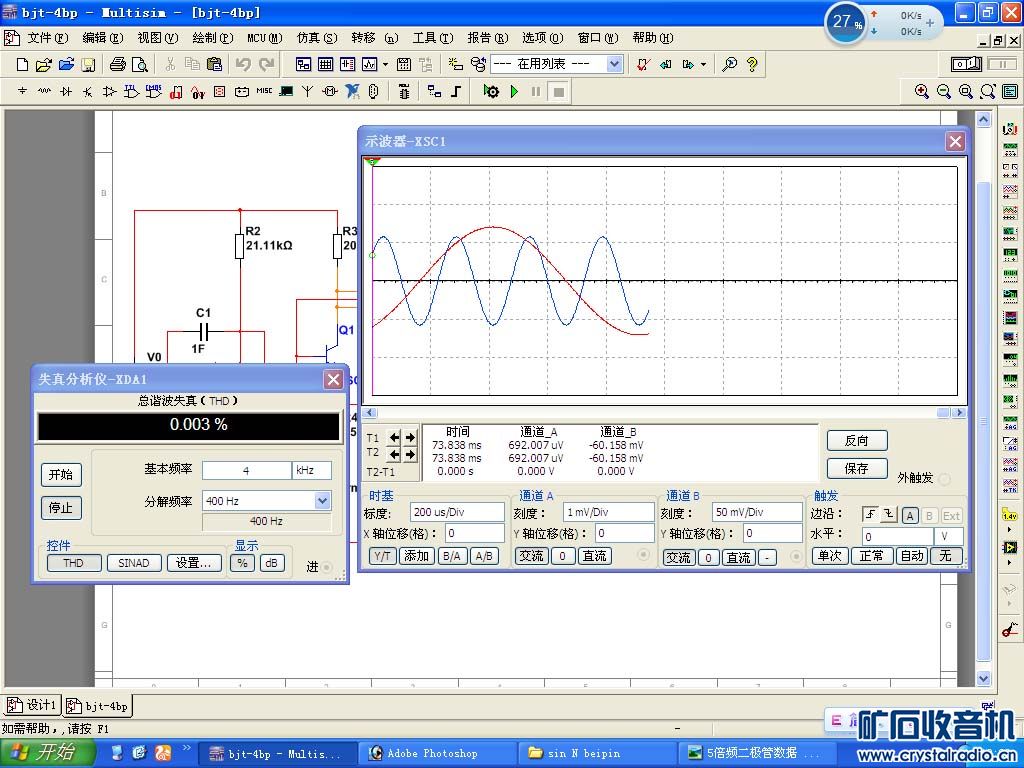This screenshot has height=768, width=1024.
Task: Place a diode from component toolbar
Action: (x=66, y=91)
